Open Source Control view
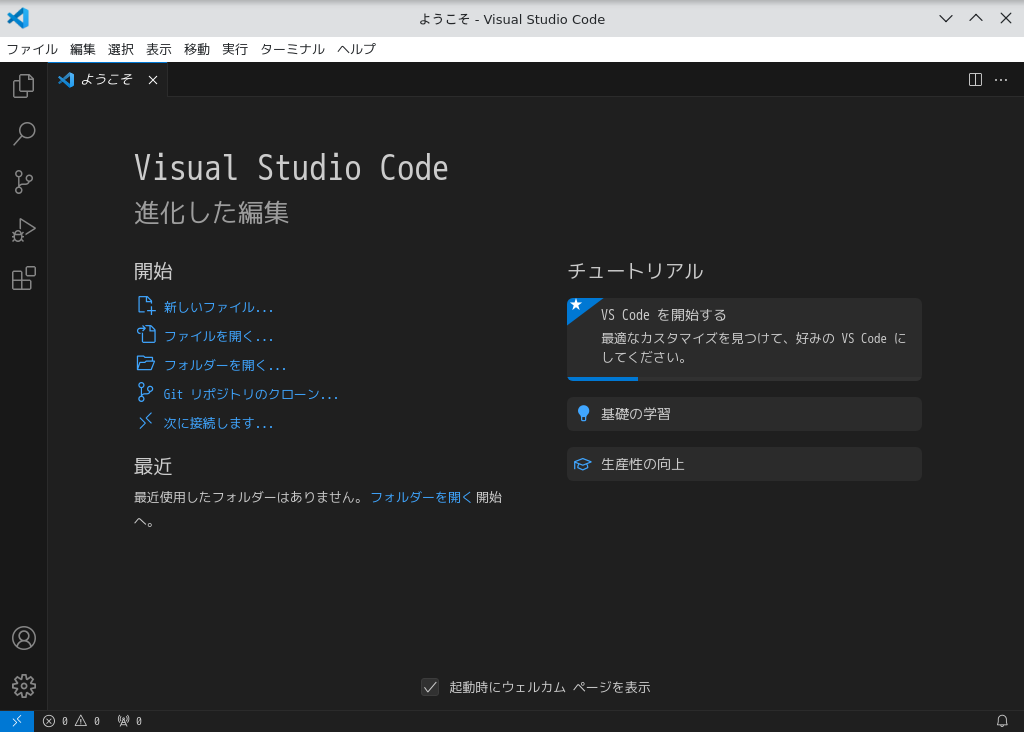Screen dimensions: 1024x732 click(24, 182)
